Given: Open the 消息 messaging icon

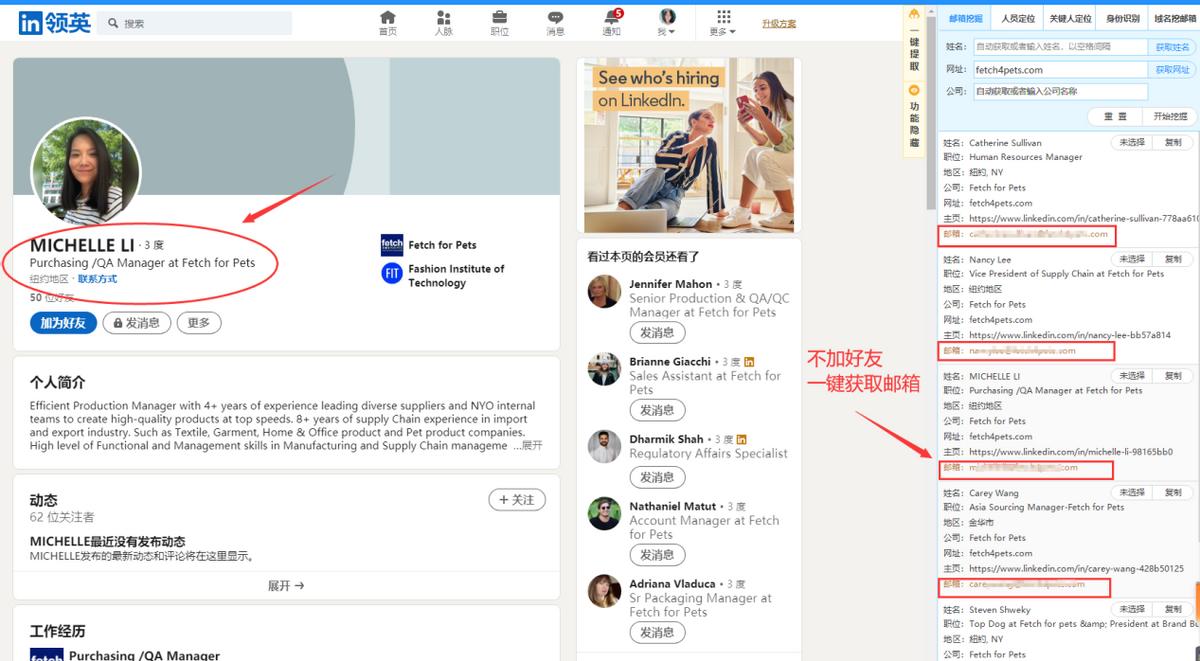Looking at the screenshot, I should 554,20.
